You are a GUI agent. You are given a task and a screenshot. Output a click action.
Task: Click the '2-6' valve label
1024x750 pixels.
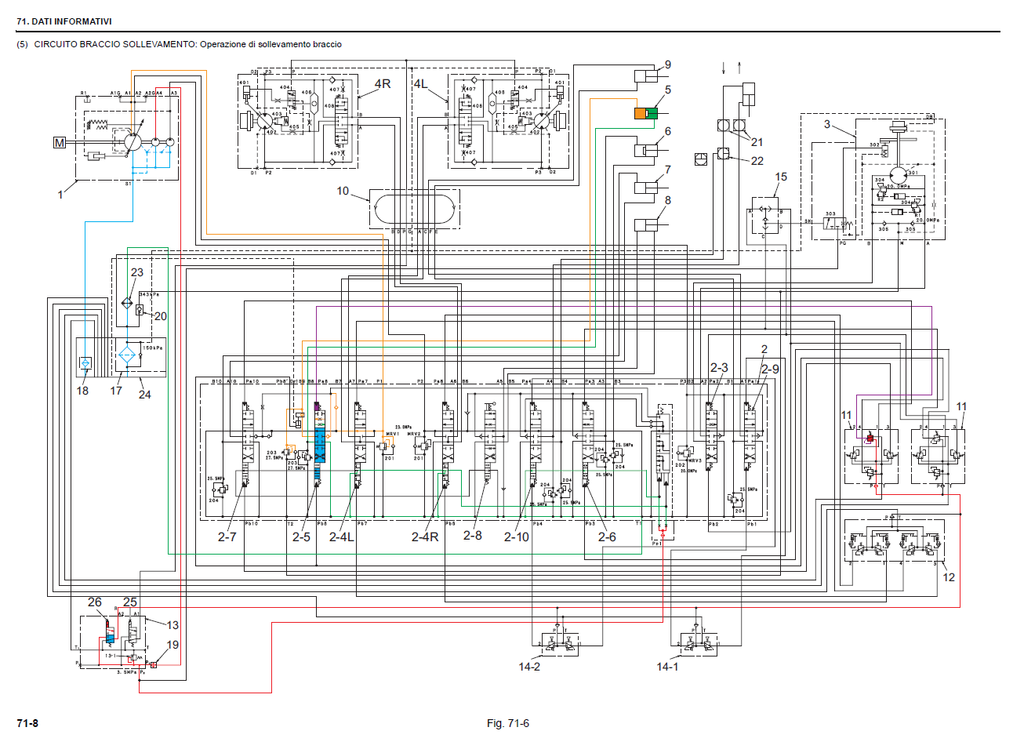[x=607, y=537]
